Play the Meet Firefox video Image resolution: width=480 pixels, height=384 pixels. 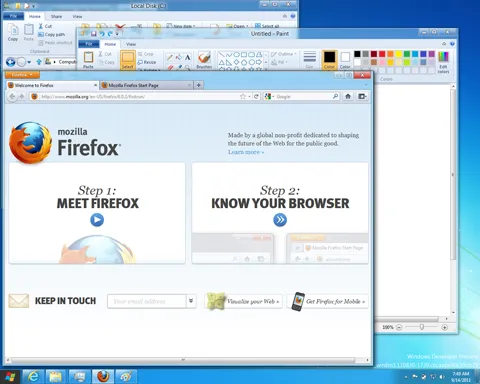click(x=97, y=220)
